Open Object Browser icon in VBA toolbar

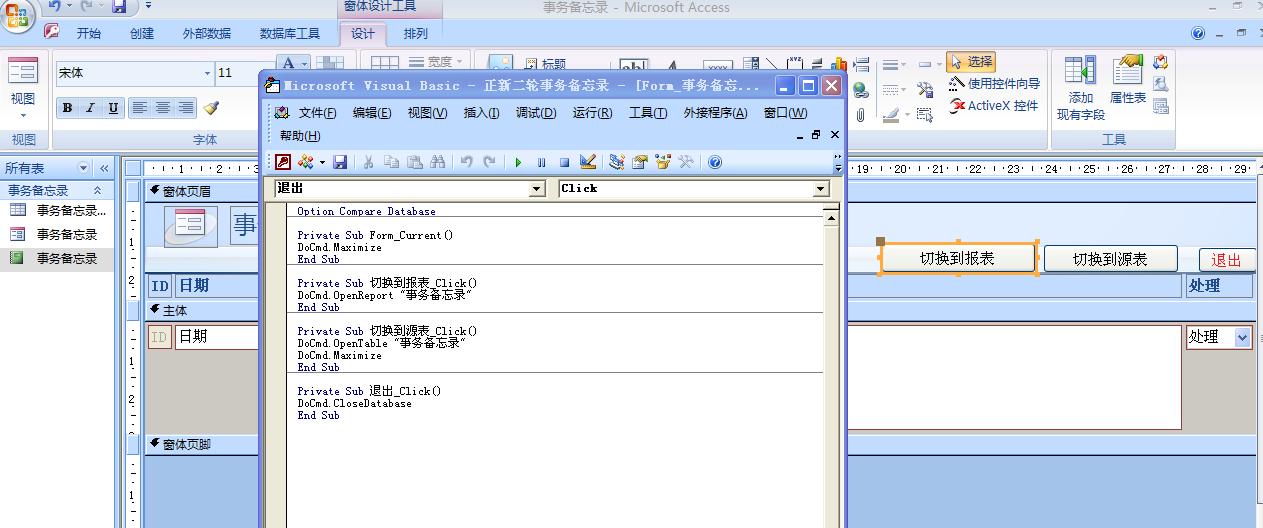point(662,162)
